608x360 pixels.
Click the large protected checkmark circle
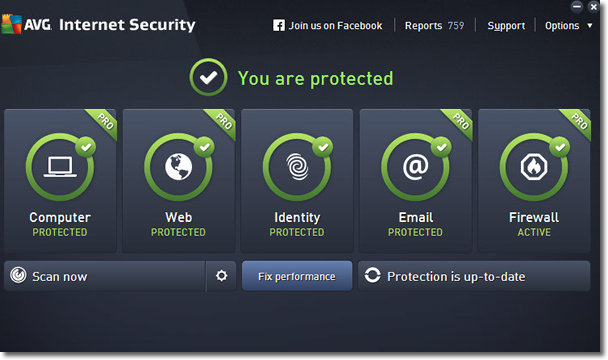pos(209,77)
